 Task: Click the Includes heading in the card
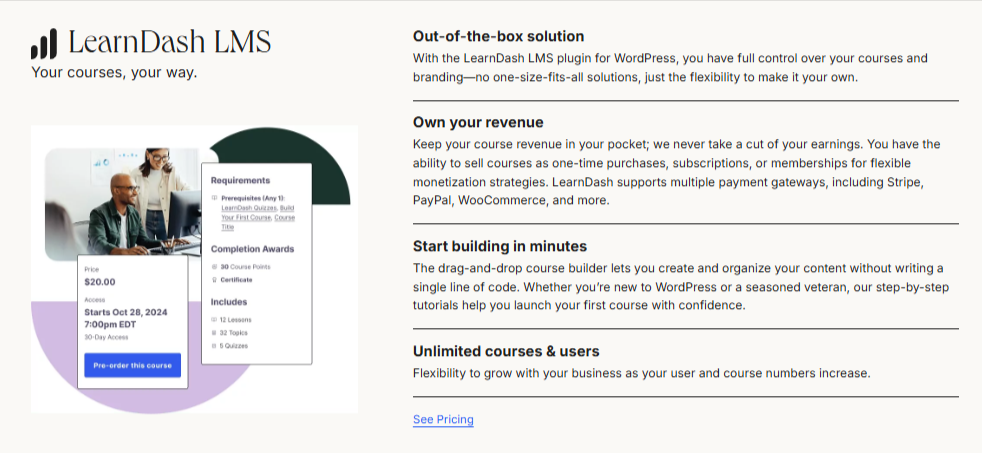(x=229, y=301)
